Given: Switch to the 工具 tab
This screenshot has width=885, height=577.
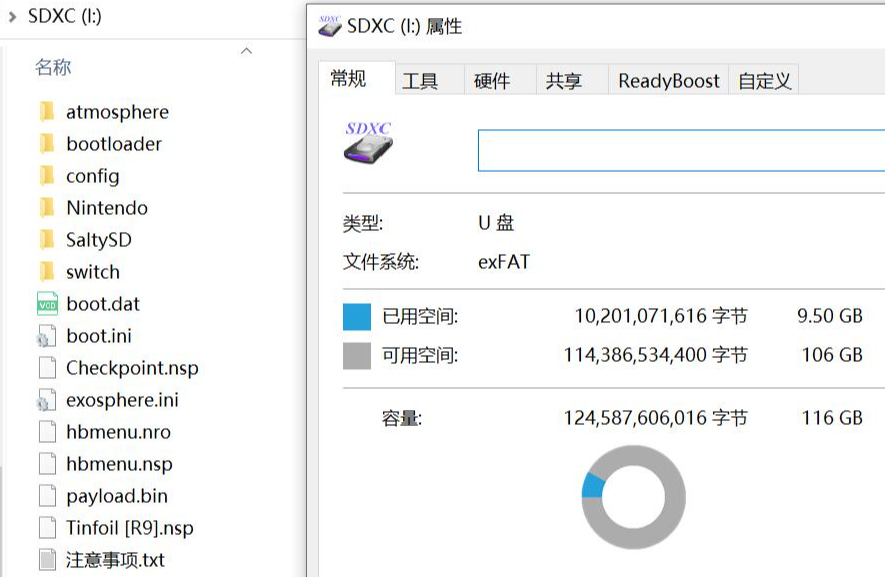Looking at the screenshot, I should coord(420,81).
